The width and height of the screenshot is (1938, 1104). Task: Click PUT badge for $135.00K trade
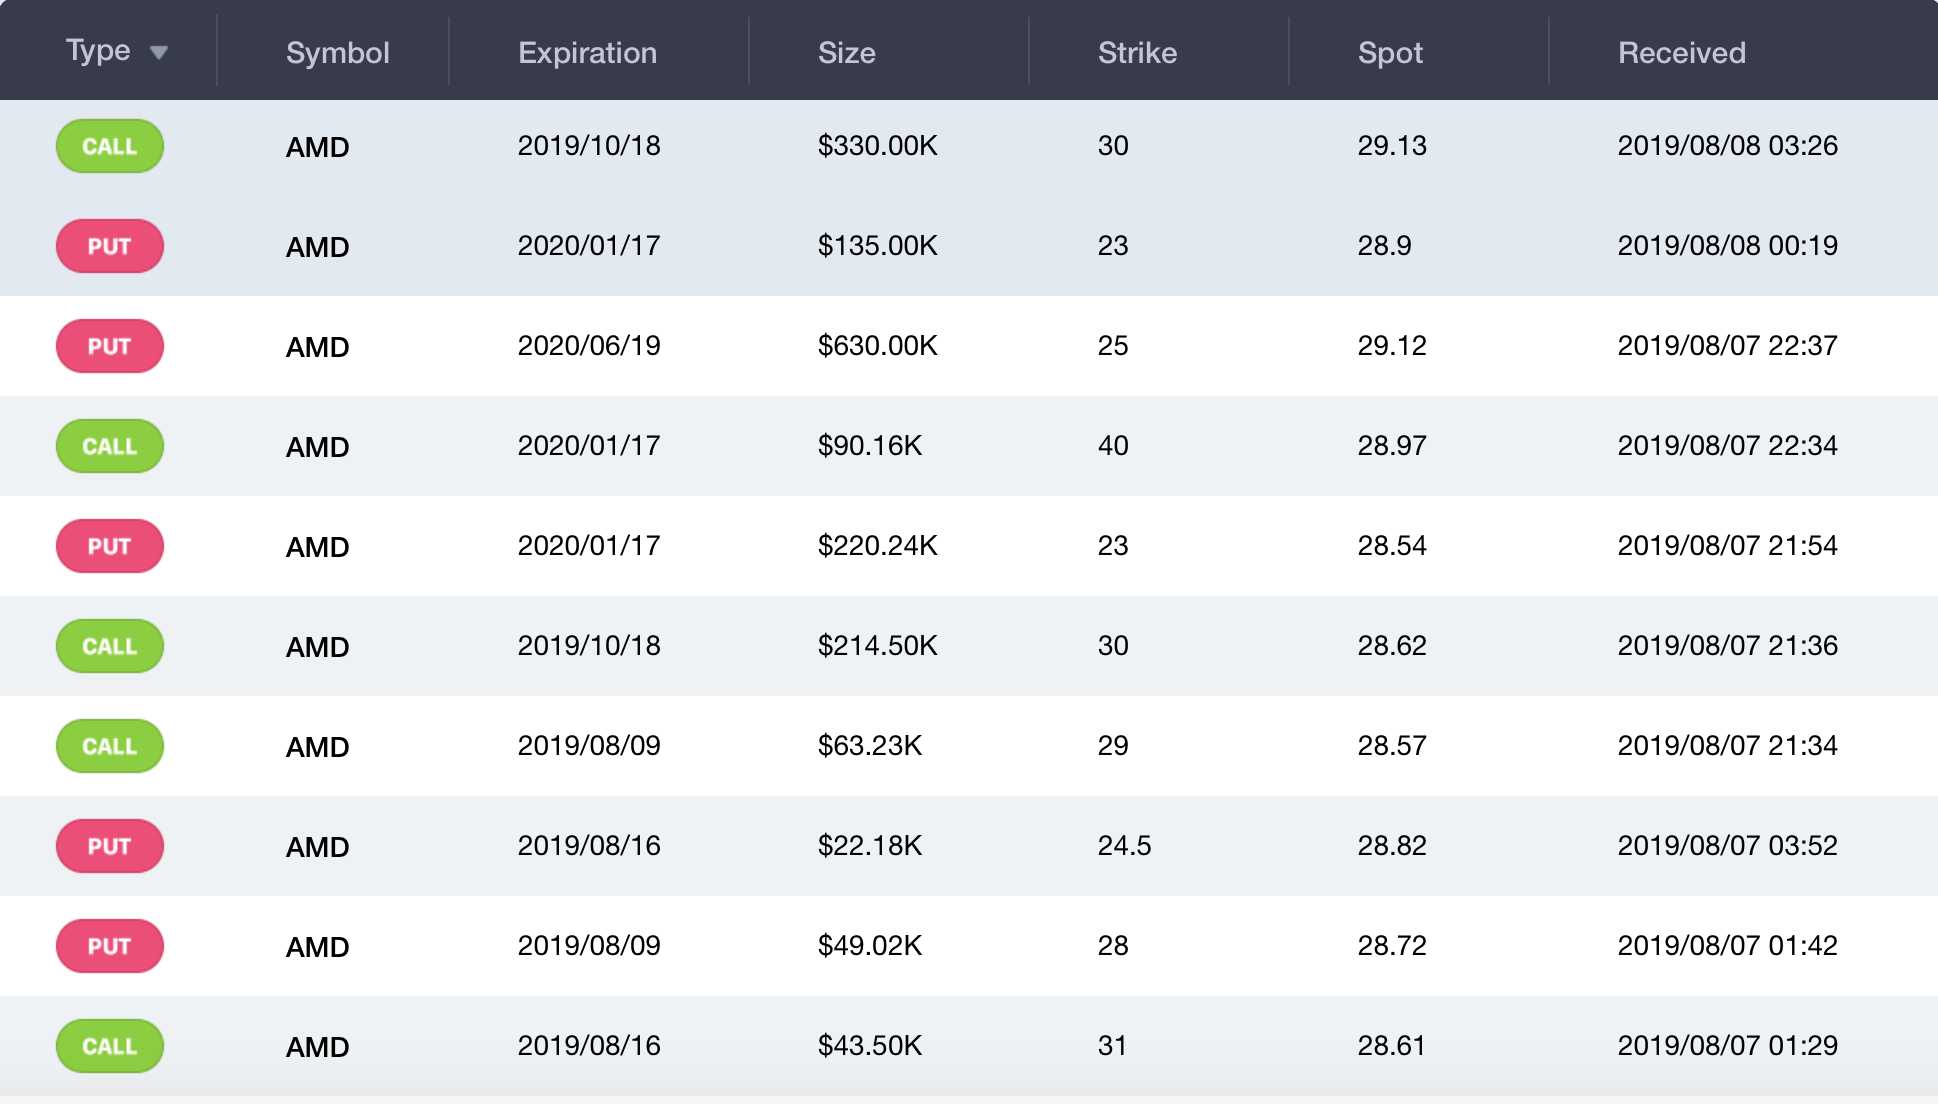point(110,246)
